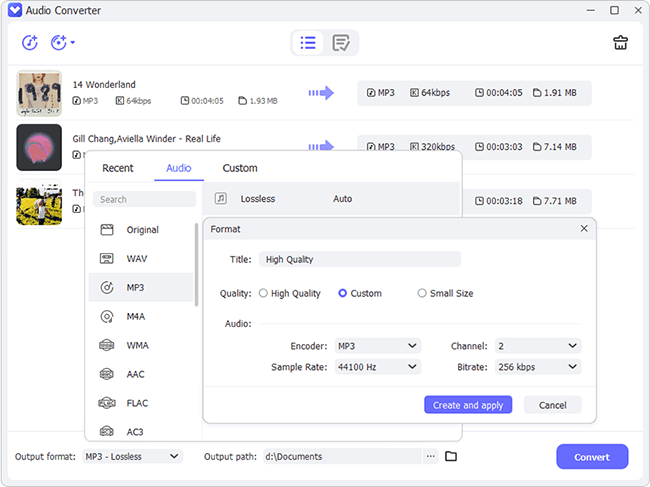
Task: Browse output path with ellipsis button
Action: pos(431,456)
